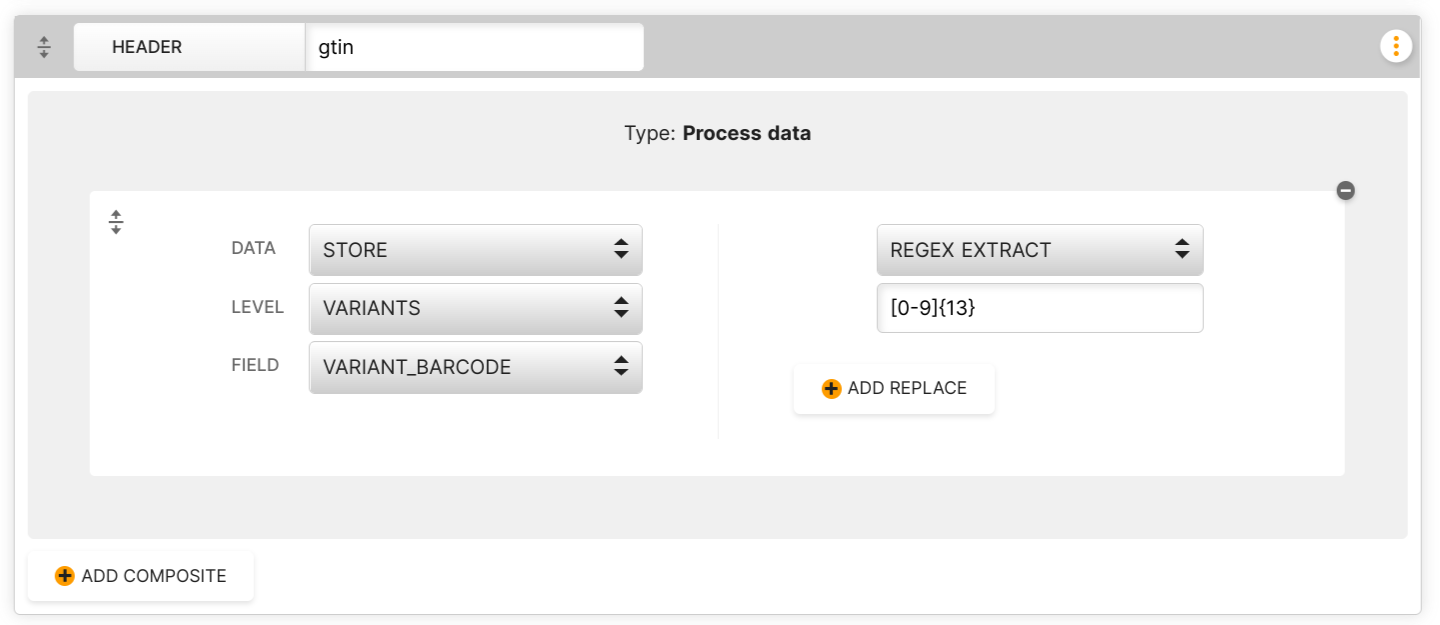Click the reorder handle inside the data card
This screenshot has width=1440, height=625.
click(x=116, y=222)
